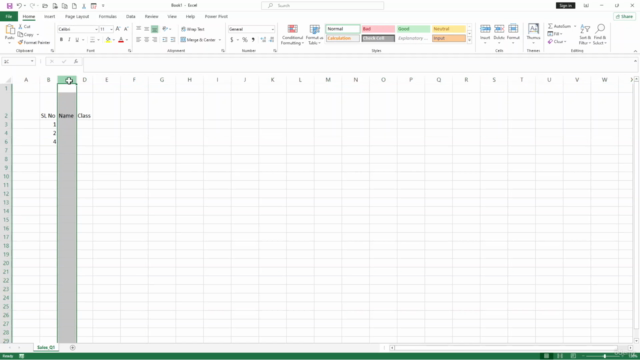Screen dimensions: 640x360
Task: Toggle middle vertical alignment
Action: coord(147,29)
